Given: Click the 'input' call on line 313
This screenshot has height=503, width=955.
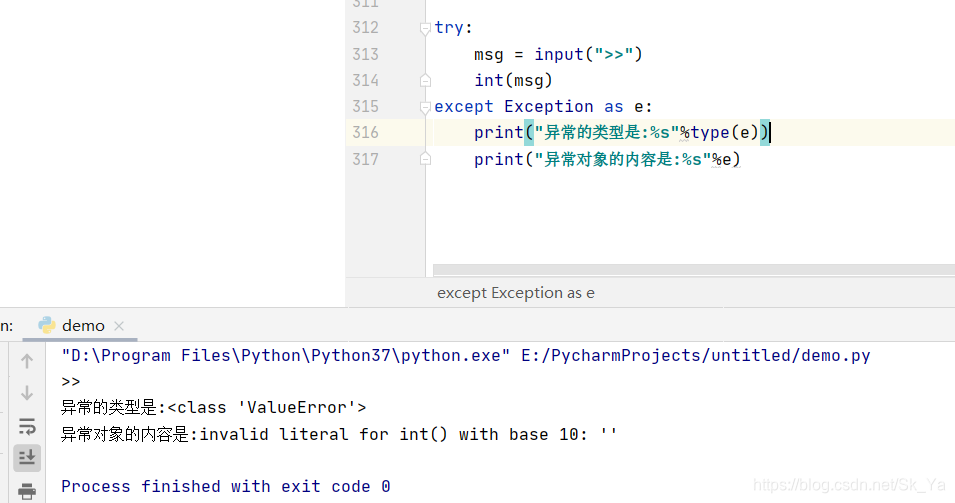Looking at the screenshot, I should 559,54.
